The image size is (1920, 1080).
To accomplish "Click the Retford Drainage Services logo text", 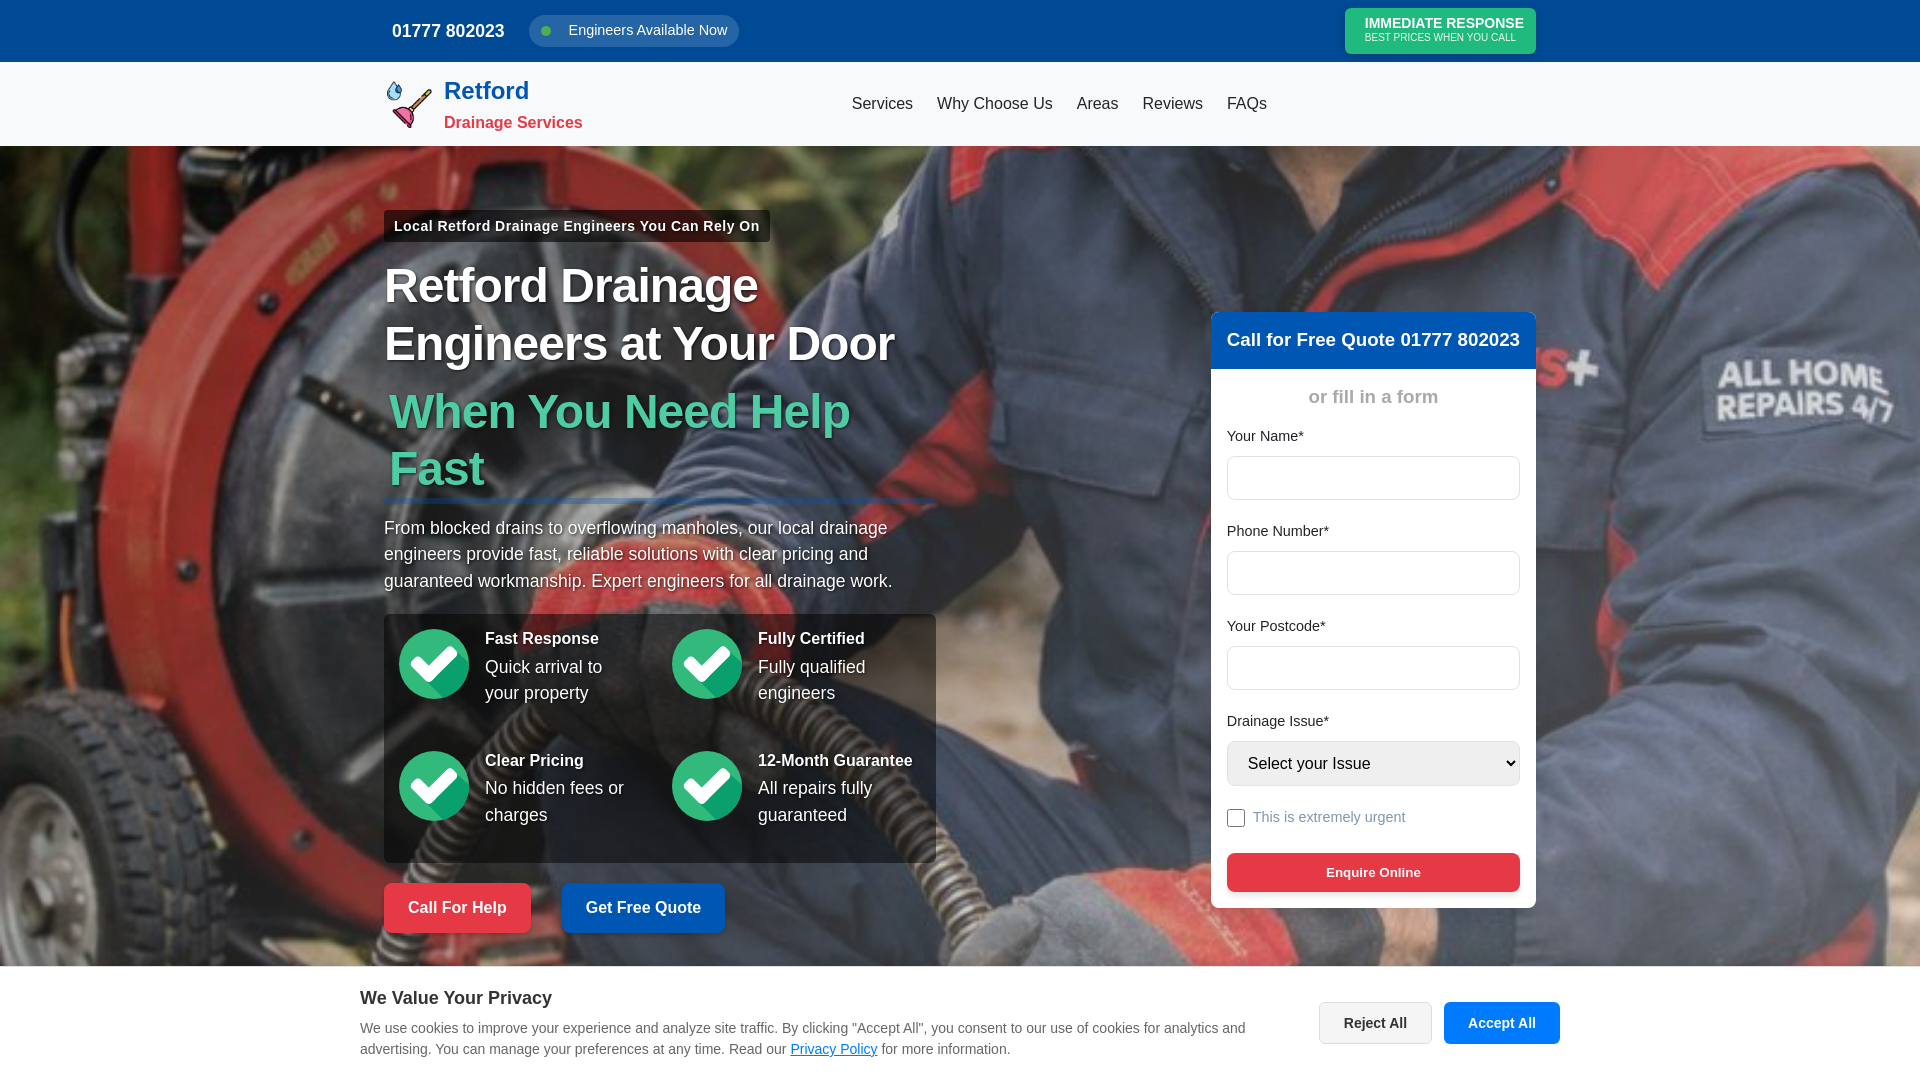I will (x=513, y=104).
